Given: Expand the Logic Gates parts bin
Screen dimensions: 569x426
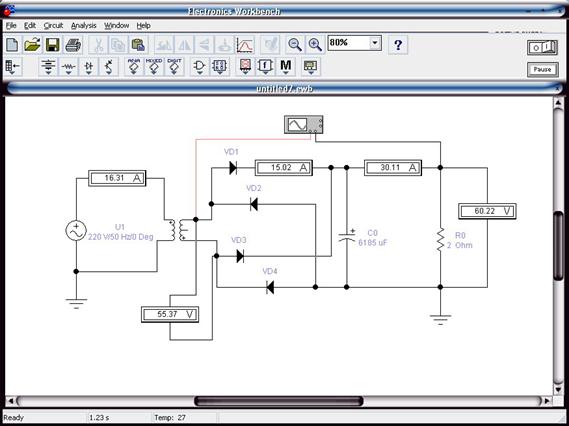Looking at the screenshot, I should 199,67.
